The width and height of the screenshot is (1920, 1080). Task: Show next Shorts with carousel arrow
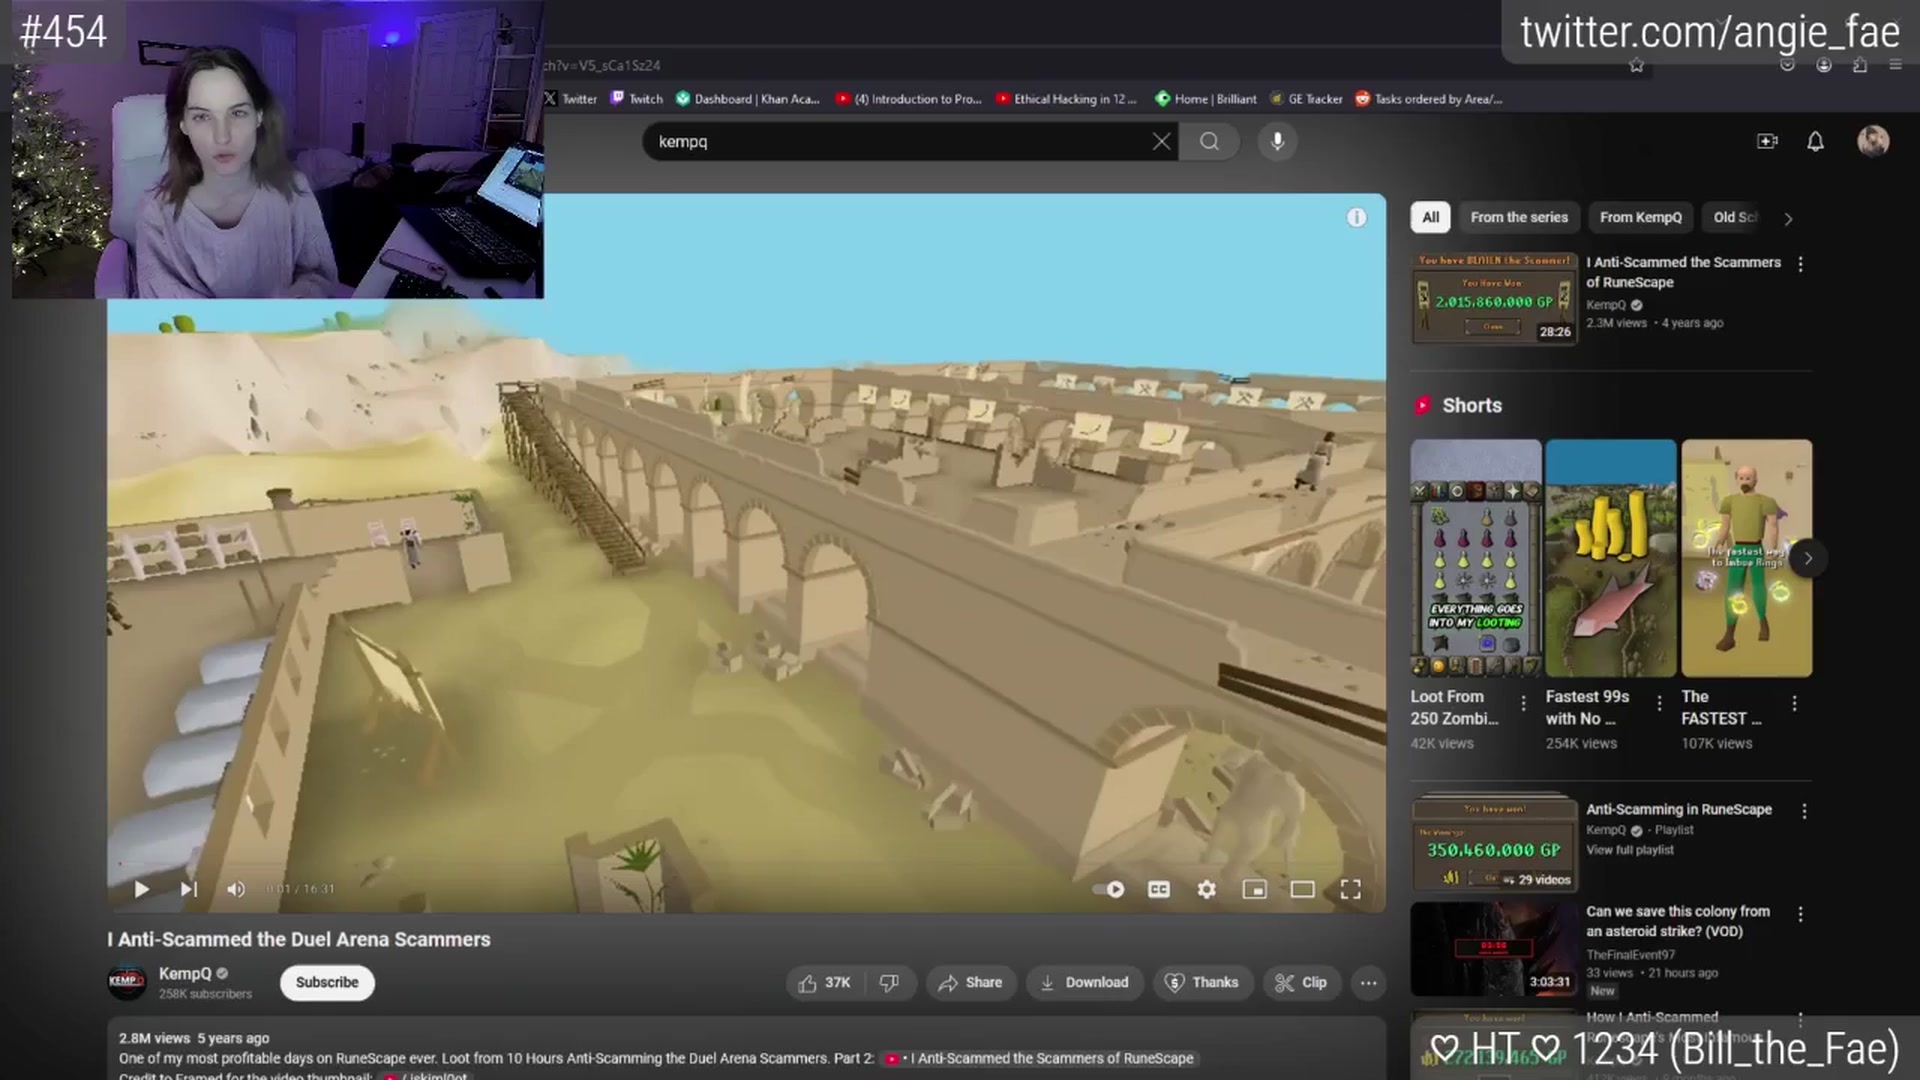click(1807, 558)
